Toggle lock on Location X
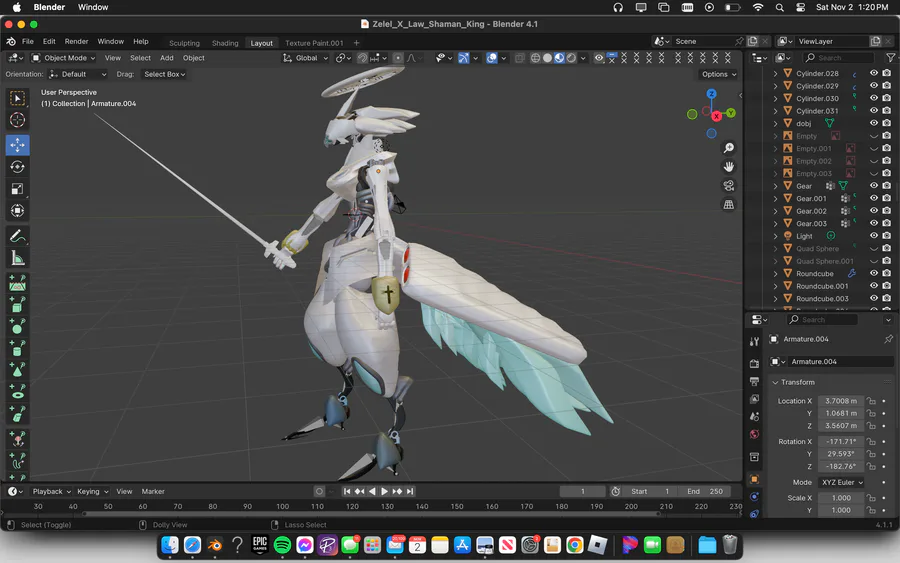This screenshot has width=900, height=563. [871, 401]
